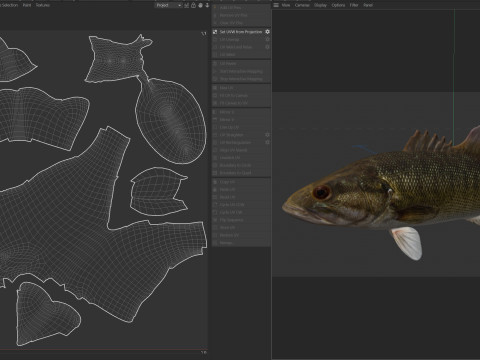Click Boundary to Quad

[241, 173]
